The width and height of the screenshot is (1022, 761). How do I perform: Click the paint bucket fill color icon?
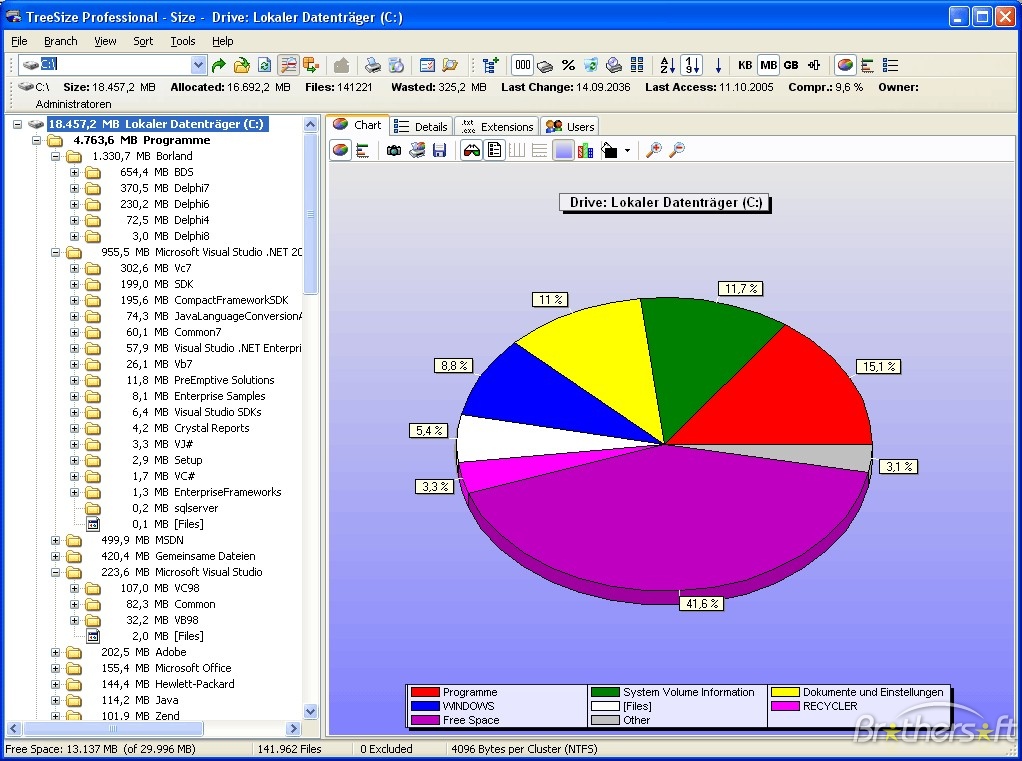pos(609,151)
